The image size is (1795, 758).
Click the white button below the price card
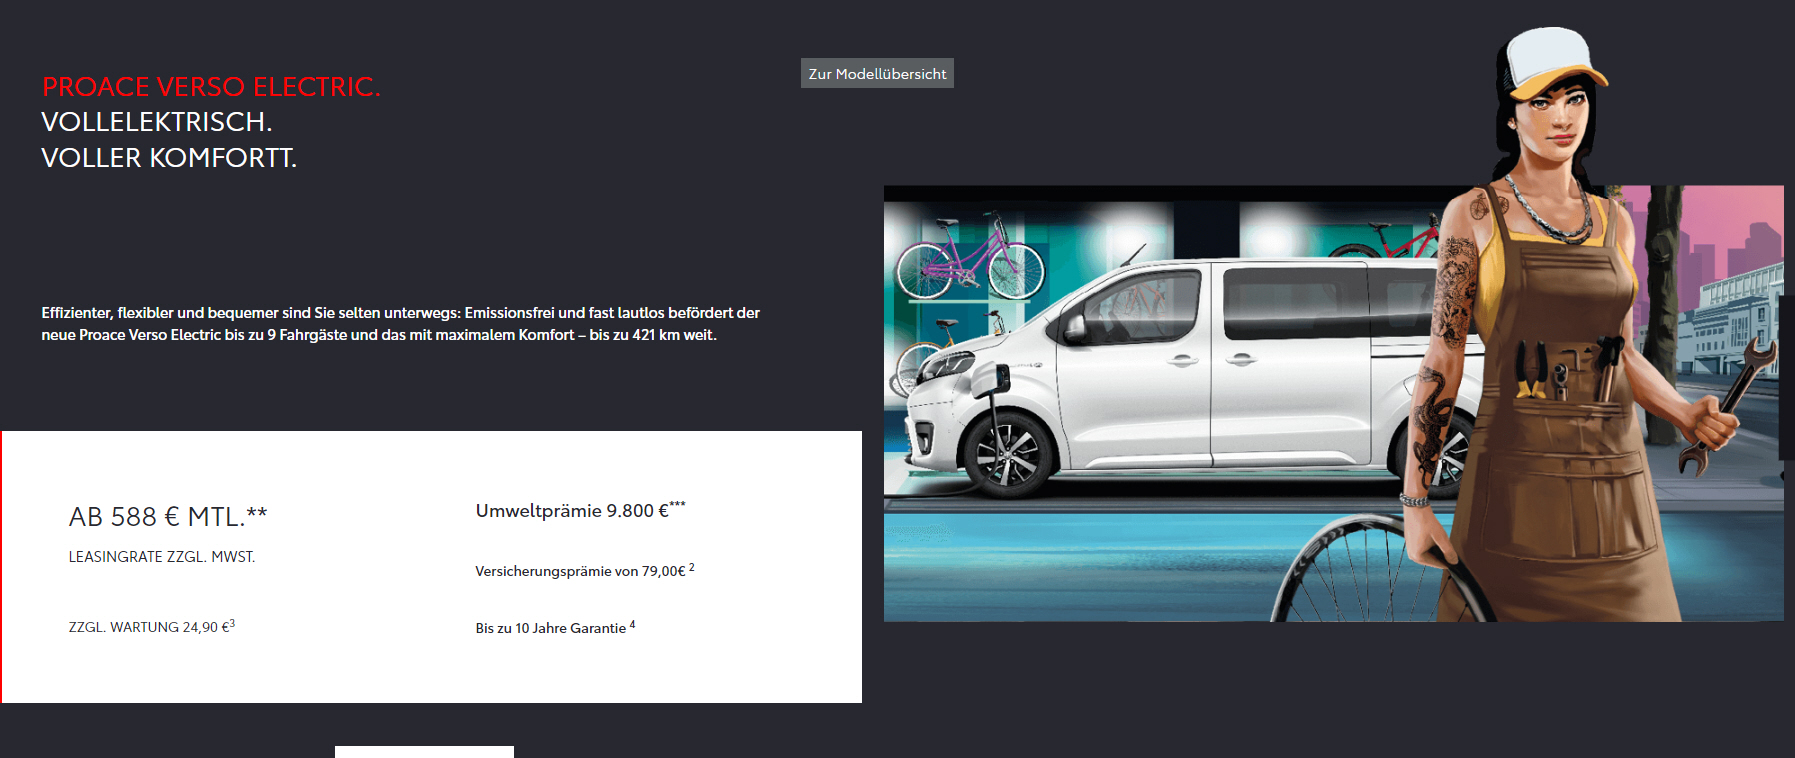pyautogui.click(x=424, y=752)
